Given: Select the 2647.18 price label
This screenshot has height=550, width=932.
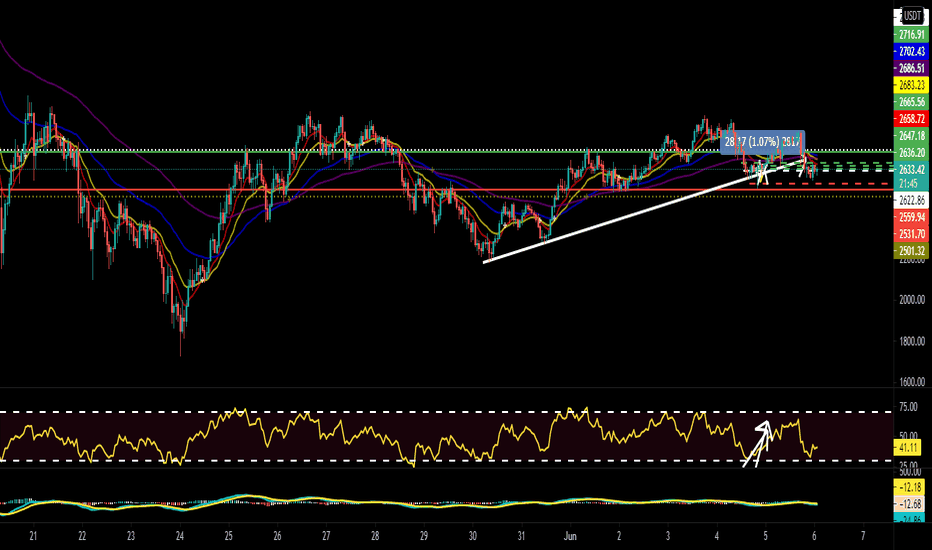Looking at the screenshot, I should click(x=911, y=136).
